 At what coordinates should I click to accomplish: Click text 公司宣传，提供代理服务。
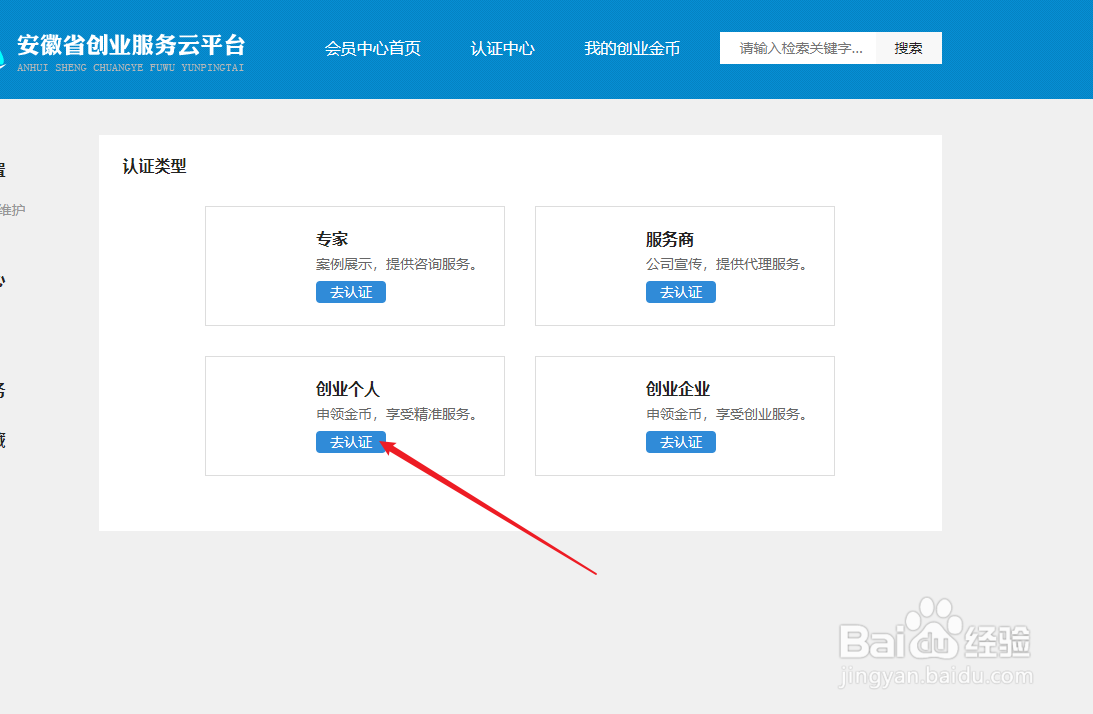(x=726, y=264)
